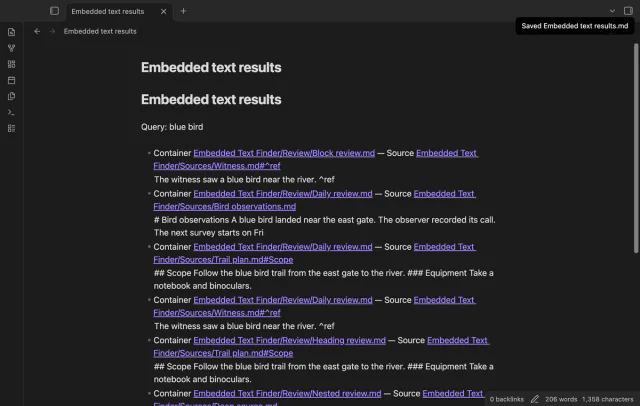
Task: Open command palette terminal icon
Action: click(11, 112)
